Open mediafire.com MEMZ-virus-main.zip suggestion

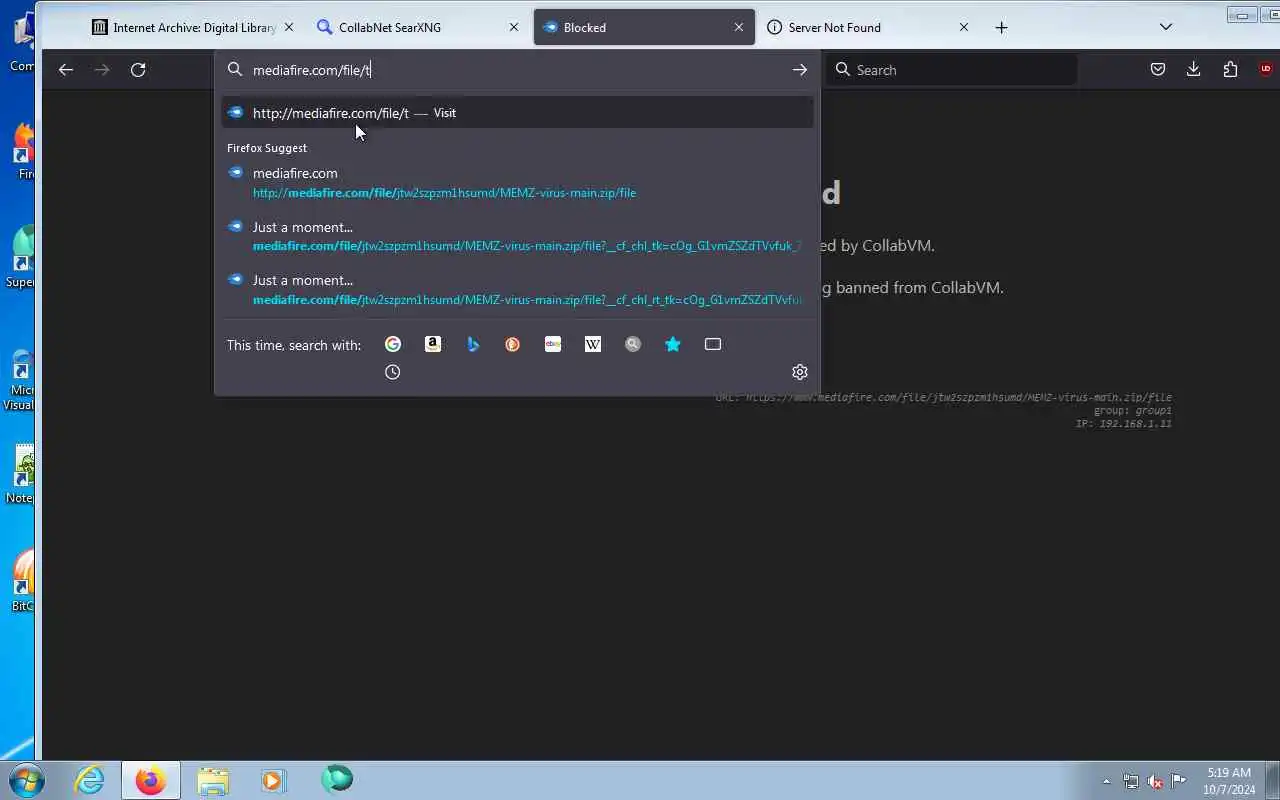(518, 182)
